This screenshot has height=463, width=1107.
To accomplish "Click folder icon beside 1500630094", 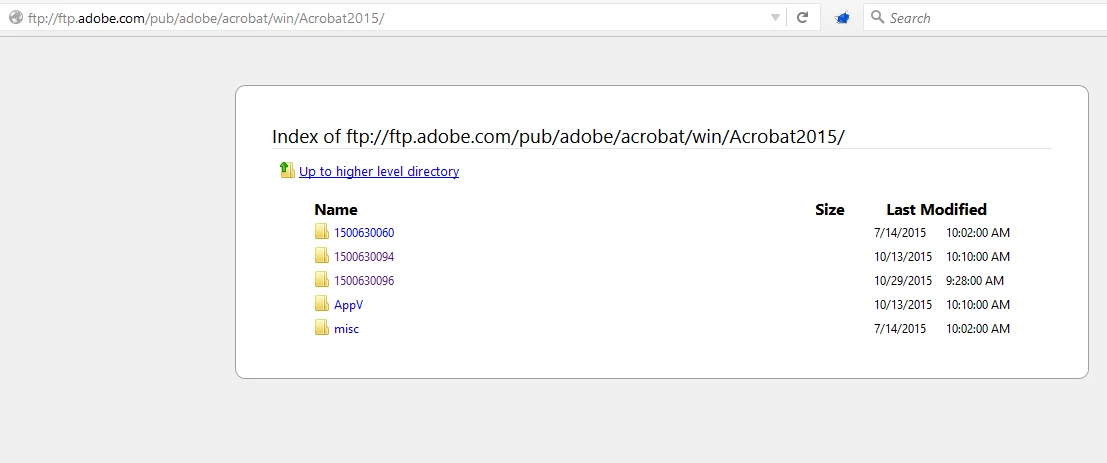I will coord(322,256).
